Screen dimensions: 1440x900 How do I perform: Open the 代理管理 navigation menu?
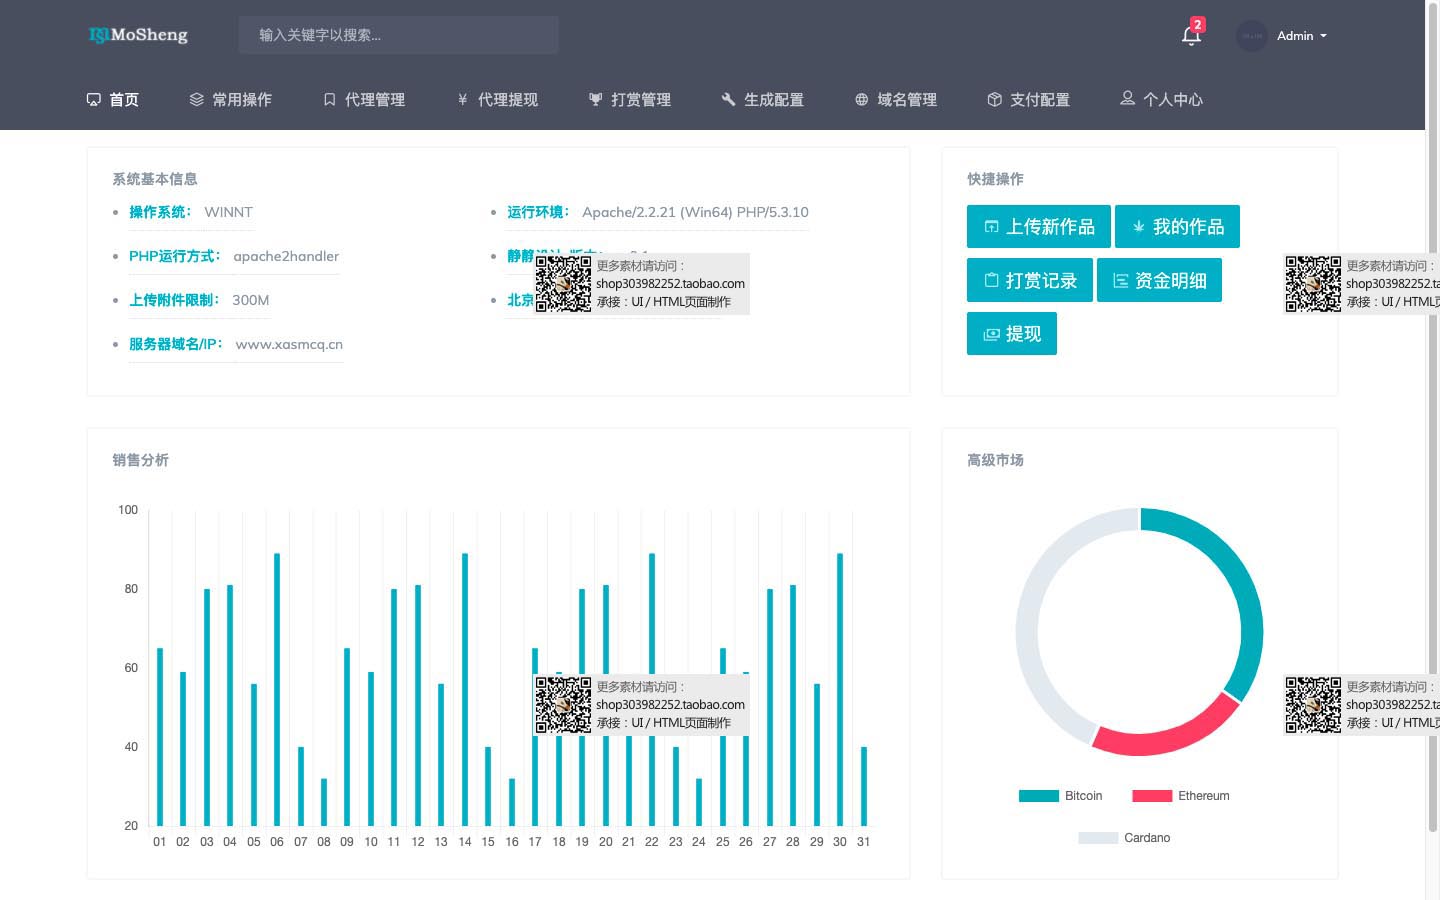tap(364, 99)
